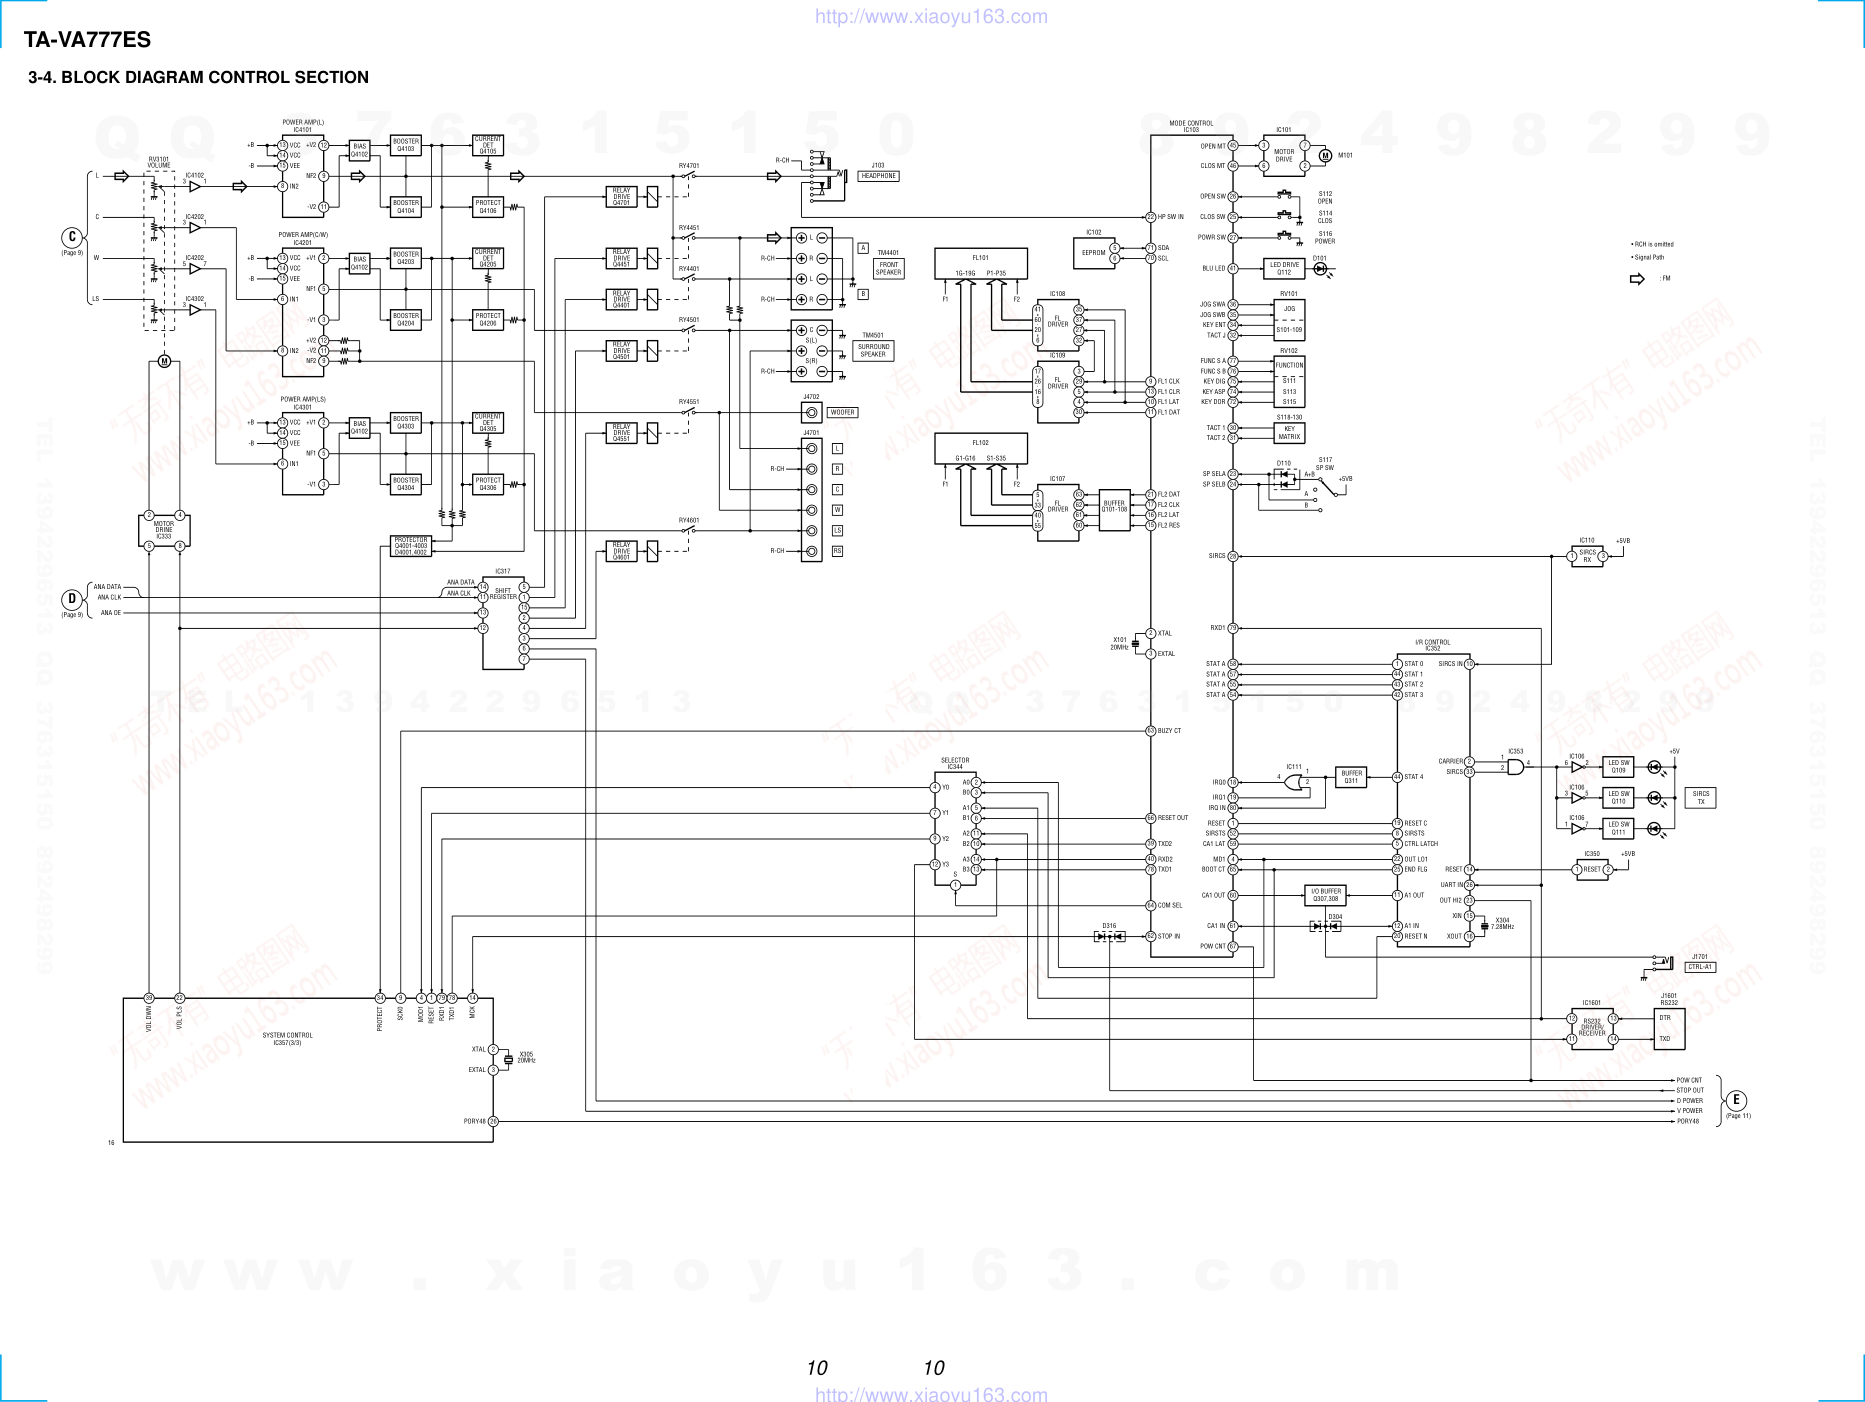Click the SYSTEM CONTROL IC357(3/3) label
Image resolution: width=1865 pixels, height=1402 pixels.
coord(287,1039)
